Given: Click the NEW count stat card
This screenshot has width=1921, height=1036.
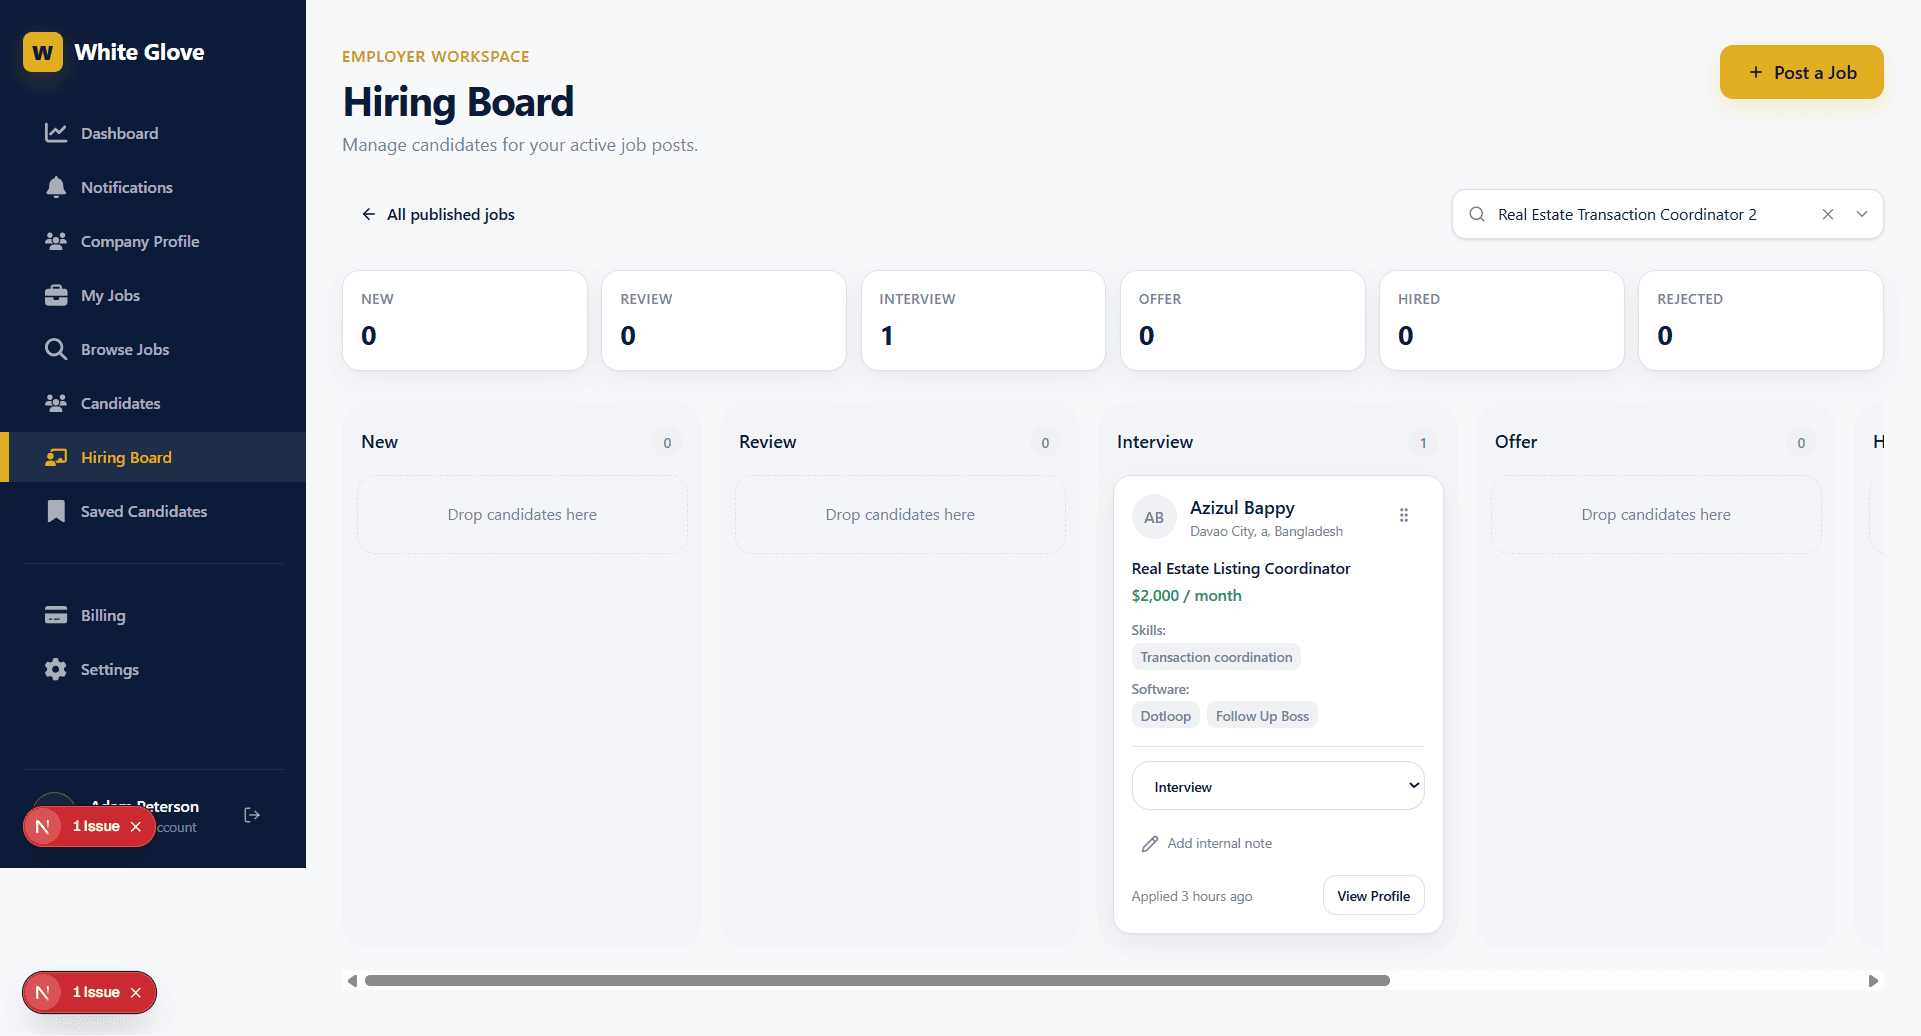Looking at the screenshot, I should click(x=465, y=320).
